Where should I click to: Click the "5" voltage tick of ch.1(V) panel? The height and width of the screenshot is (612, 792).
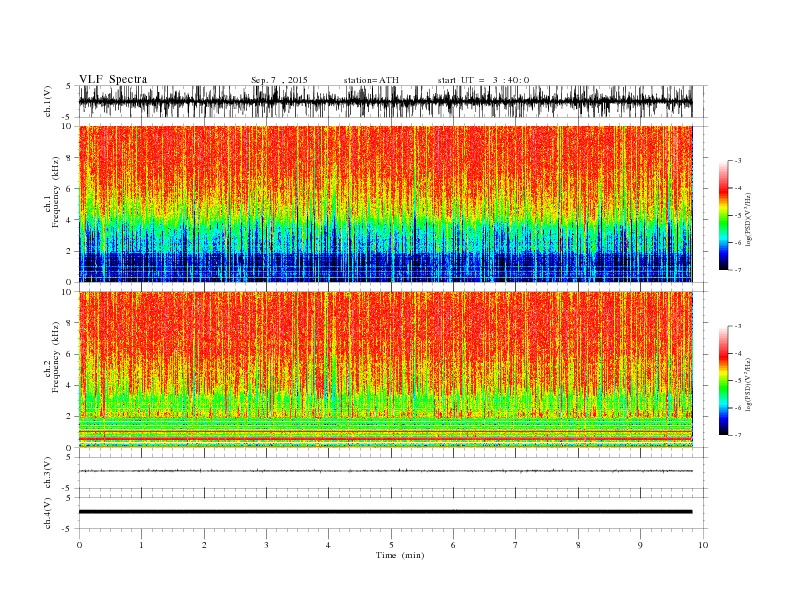69,86
